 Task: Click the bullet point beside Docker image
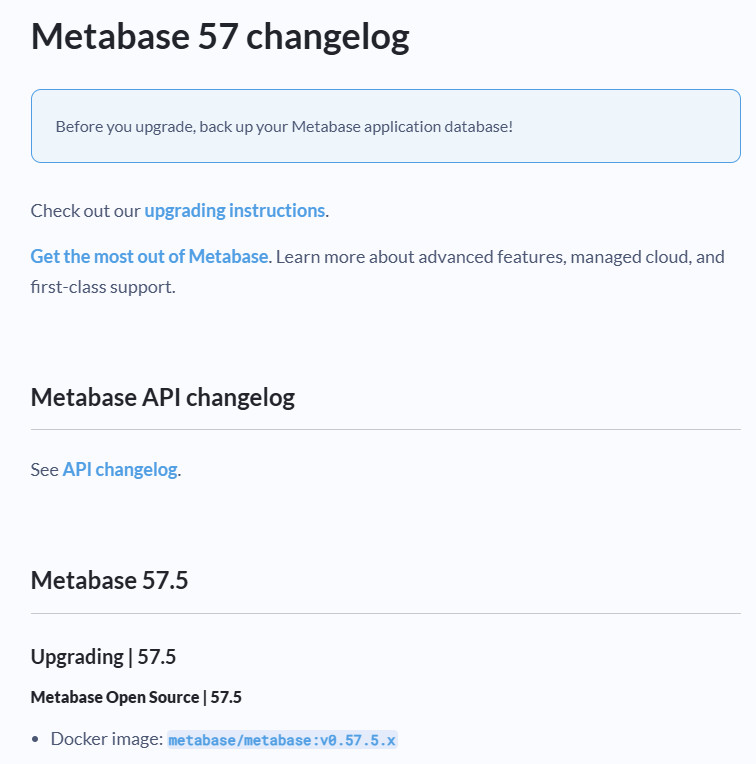37,740
